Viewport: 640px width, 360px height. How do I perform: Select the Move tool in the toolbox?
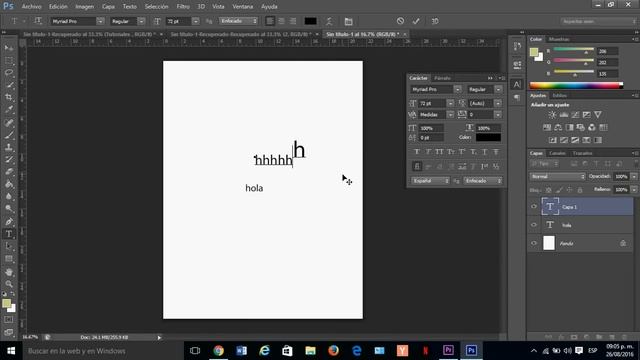(x=9, y=48)
